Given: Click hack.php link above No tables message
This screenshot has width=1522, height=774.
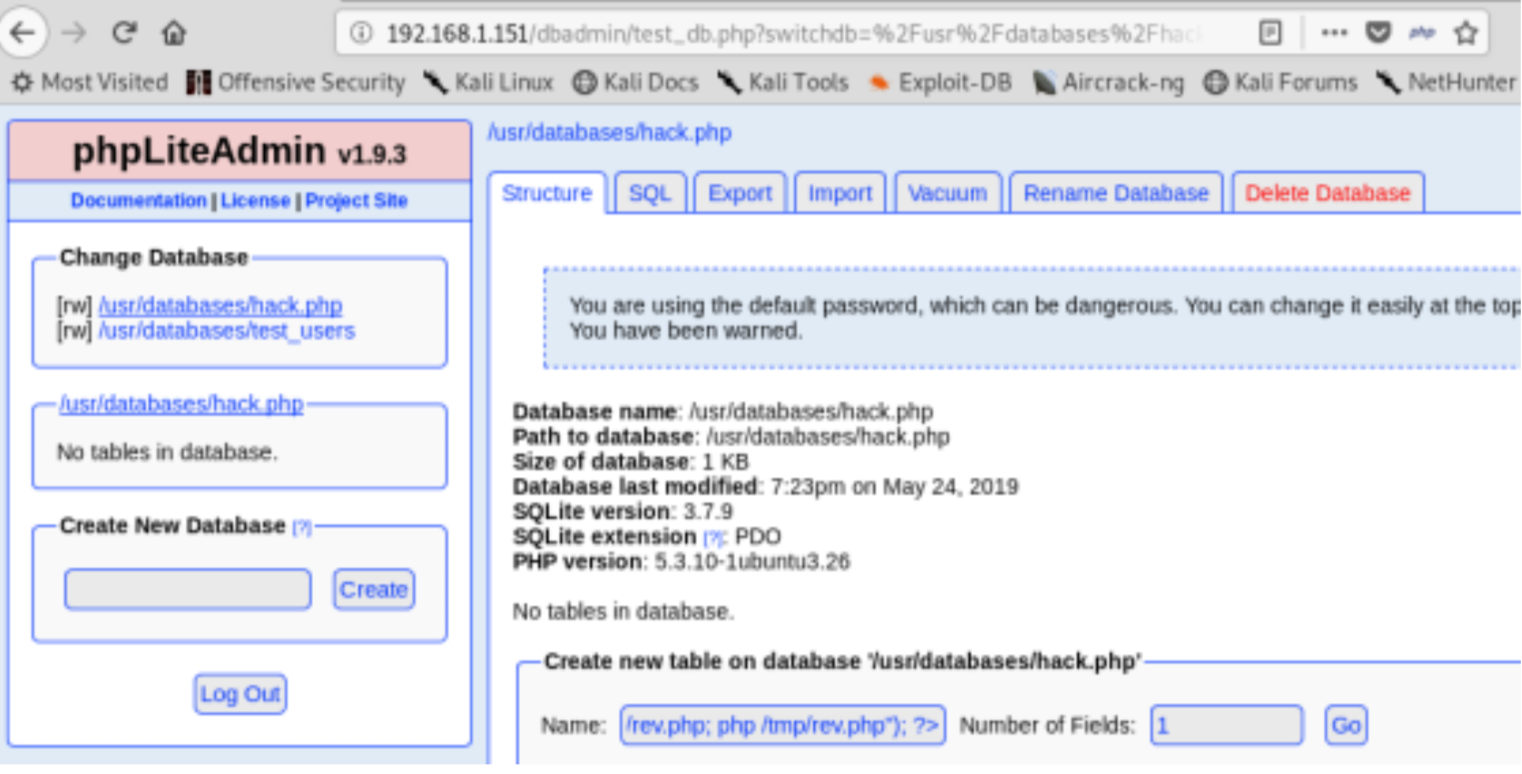Looking at the screenshot, I should point(181,404).
